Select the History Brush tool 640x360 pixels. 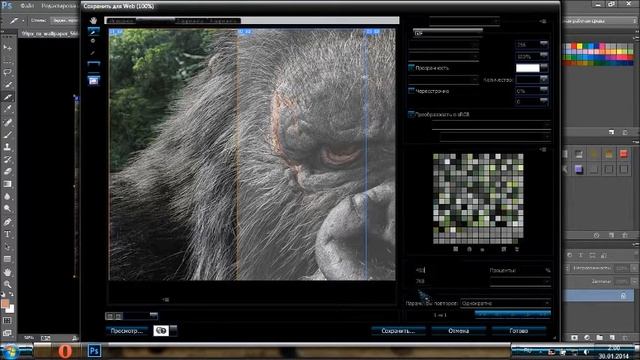[7, 159]
